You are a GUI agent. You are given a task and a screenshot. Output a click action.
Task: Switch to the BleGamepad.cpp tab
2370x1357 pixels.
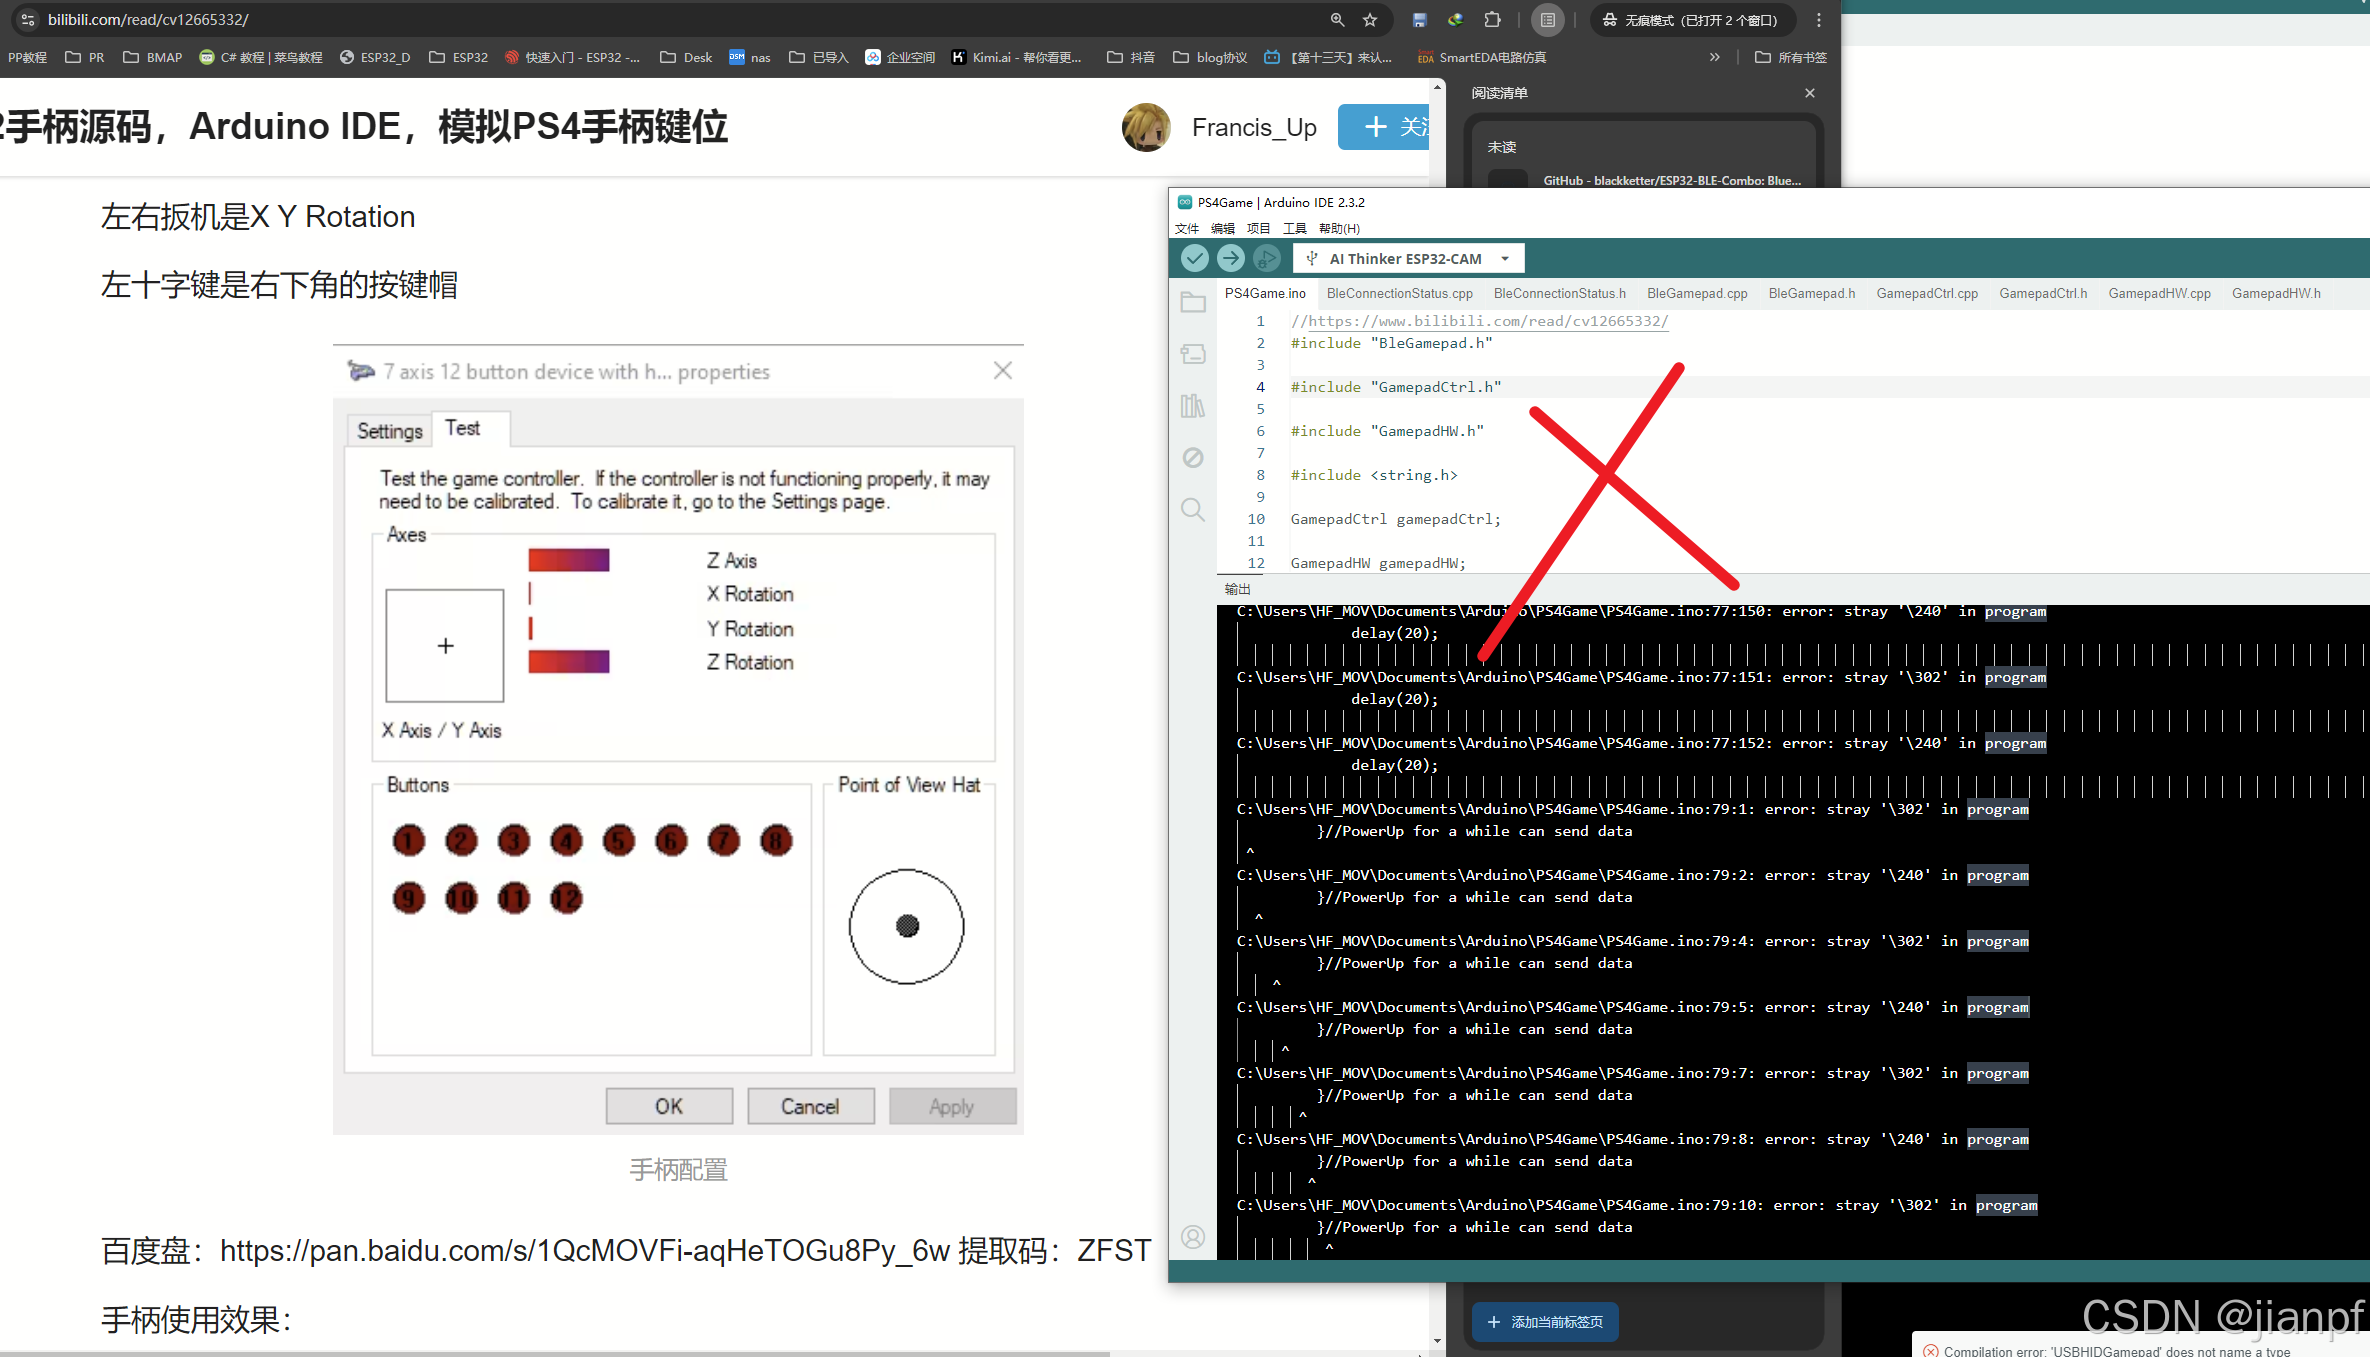(x=1697, y=293)
